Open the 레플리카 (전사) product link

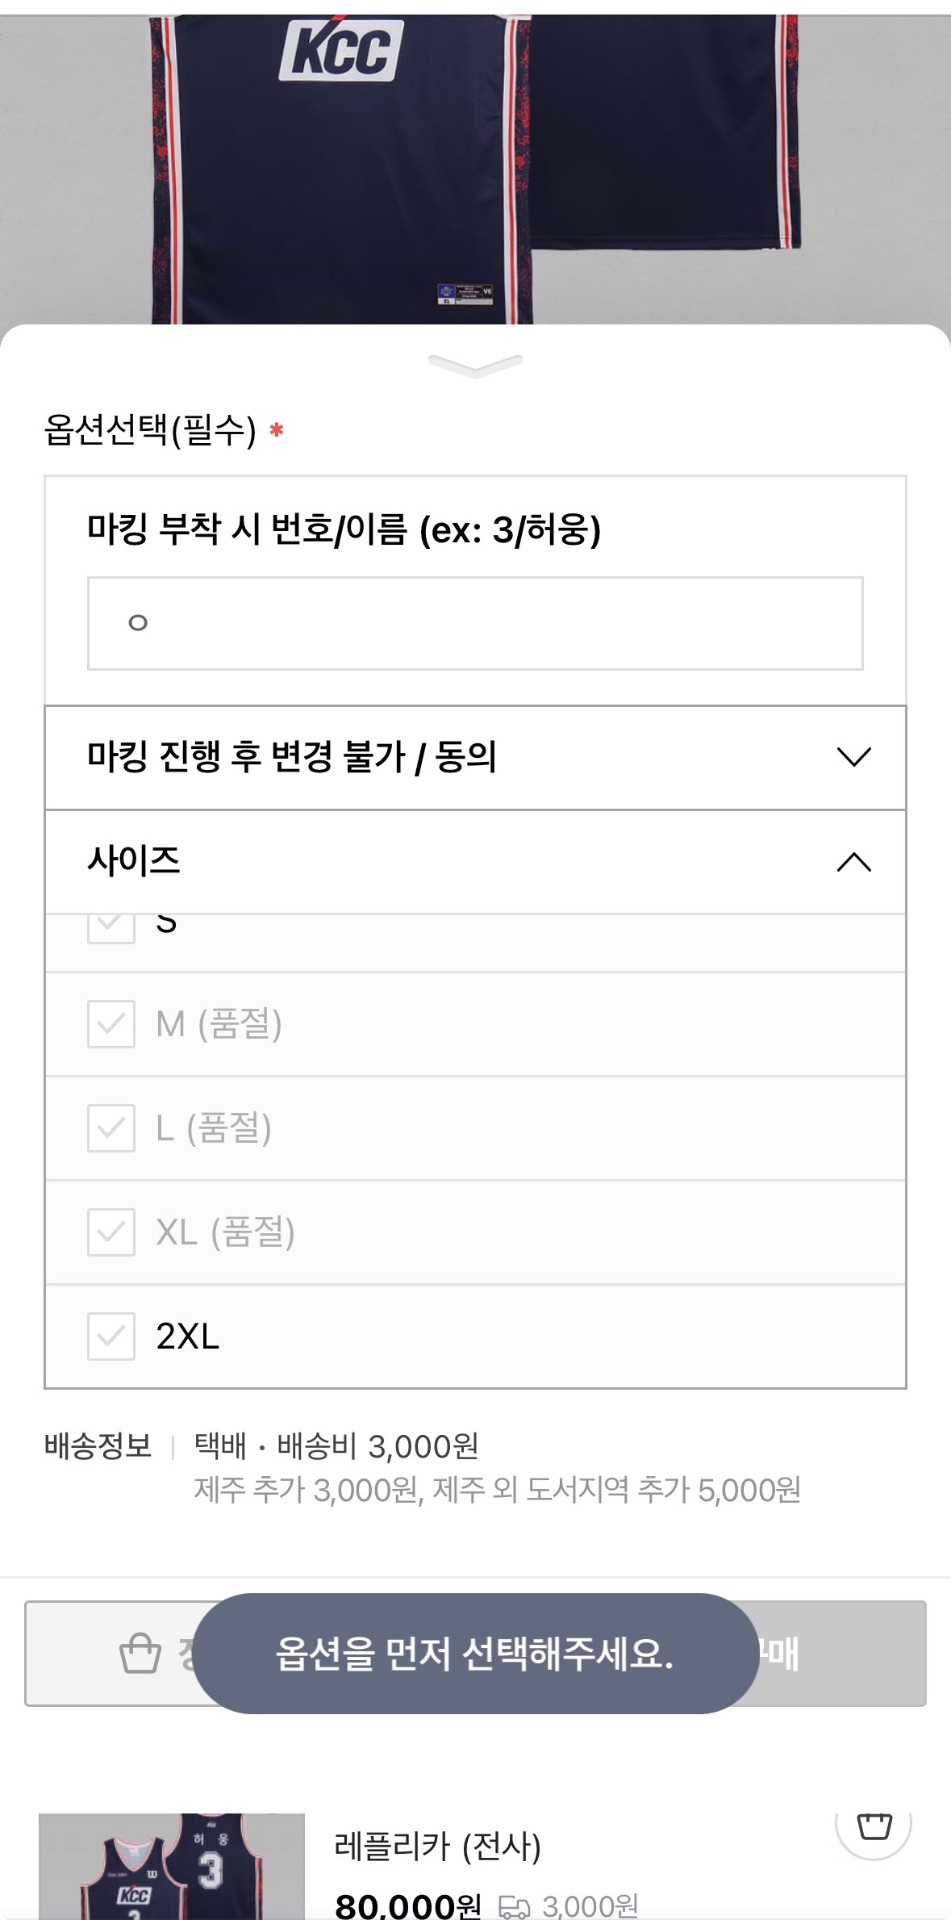click(437, 1846)
